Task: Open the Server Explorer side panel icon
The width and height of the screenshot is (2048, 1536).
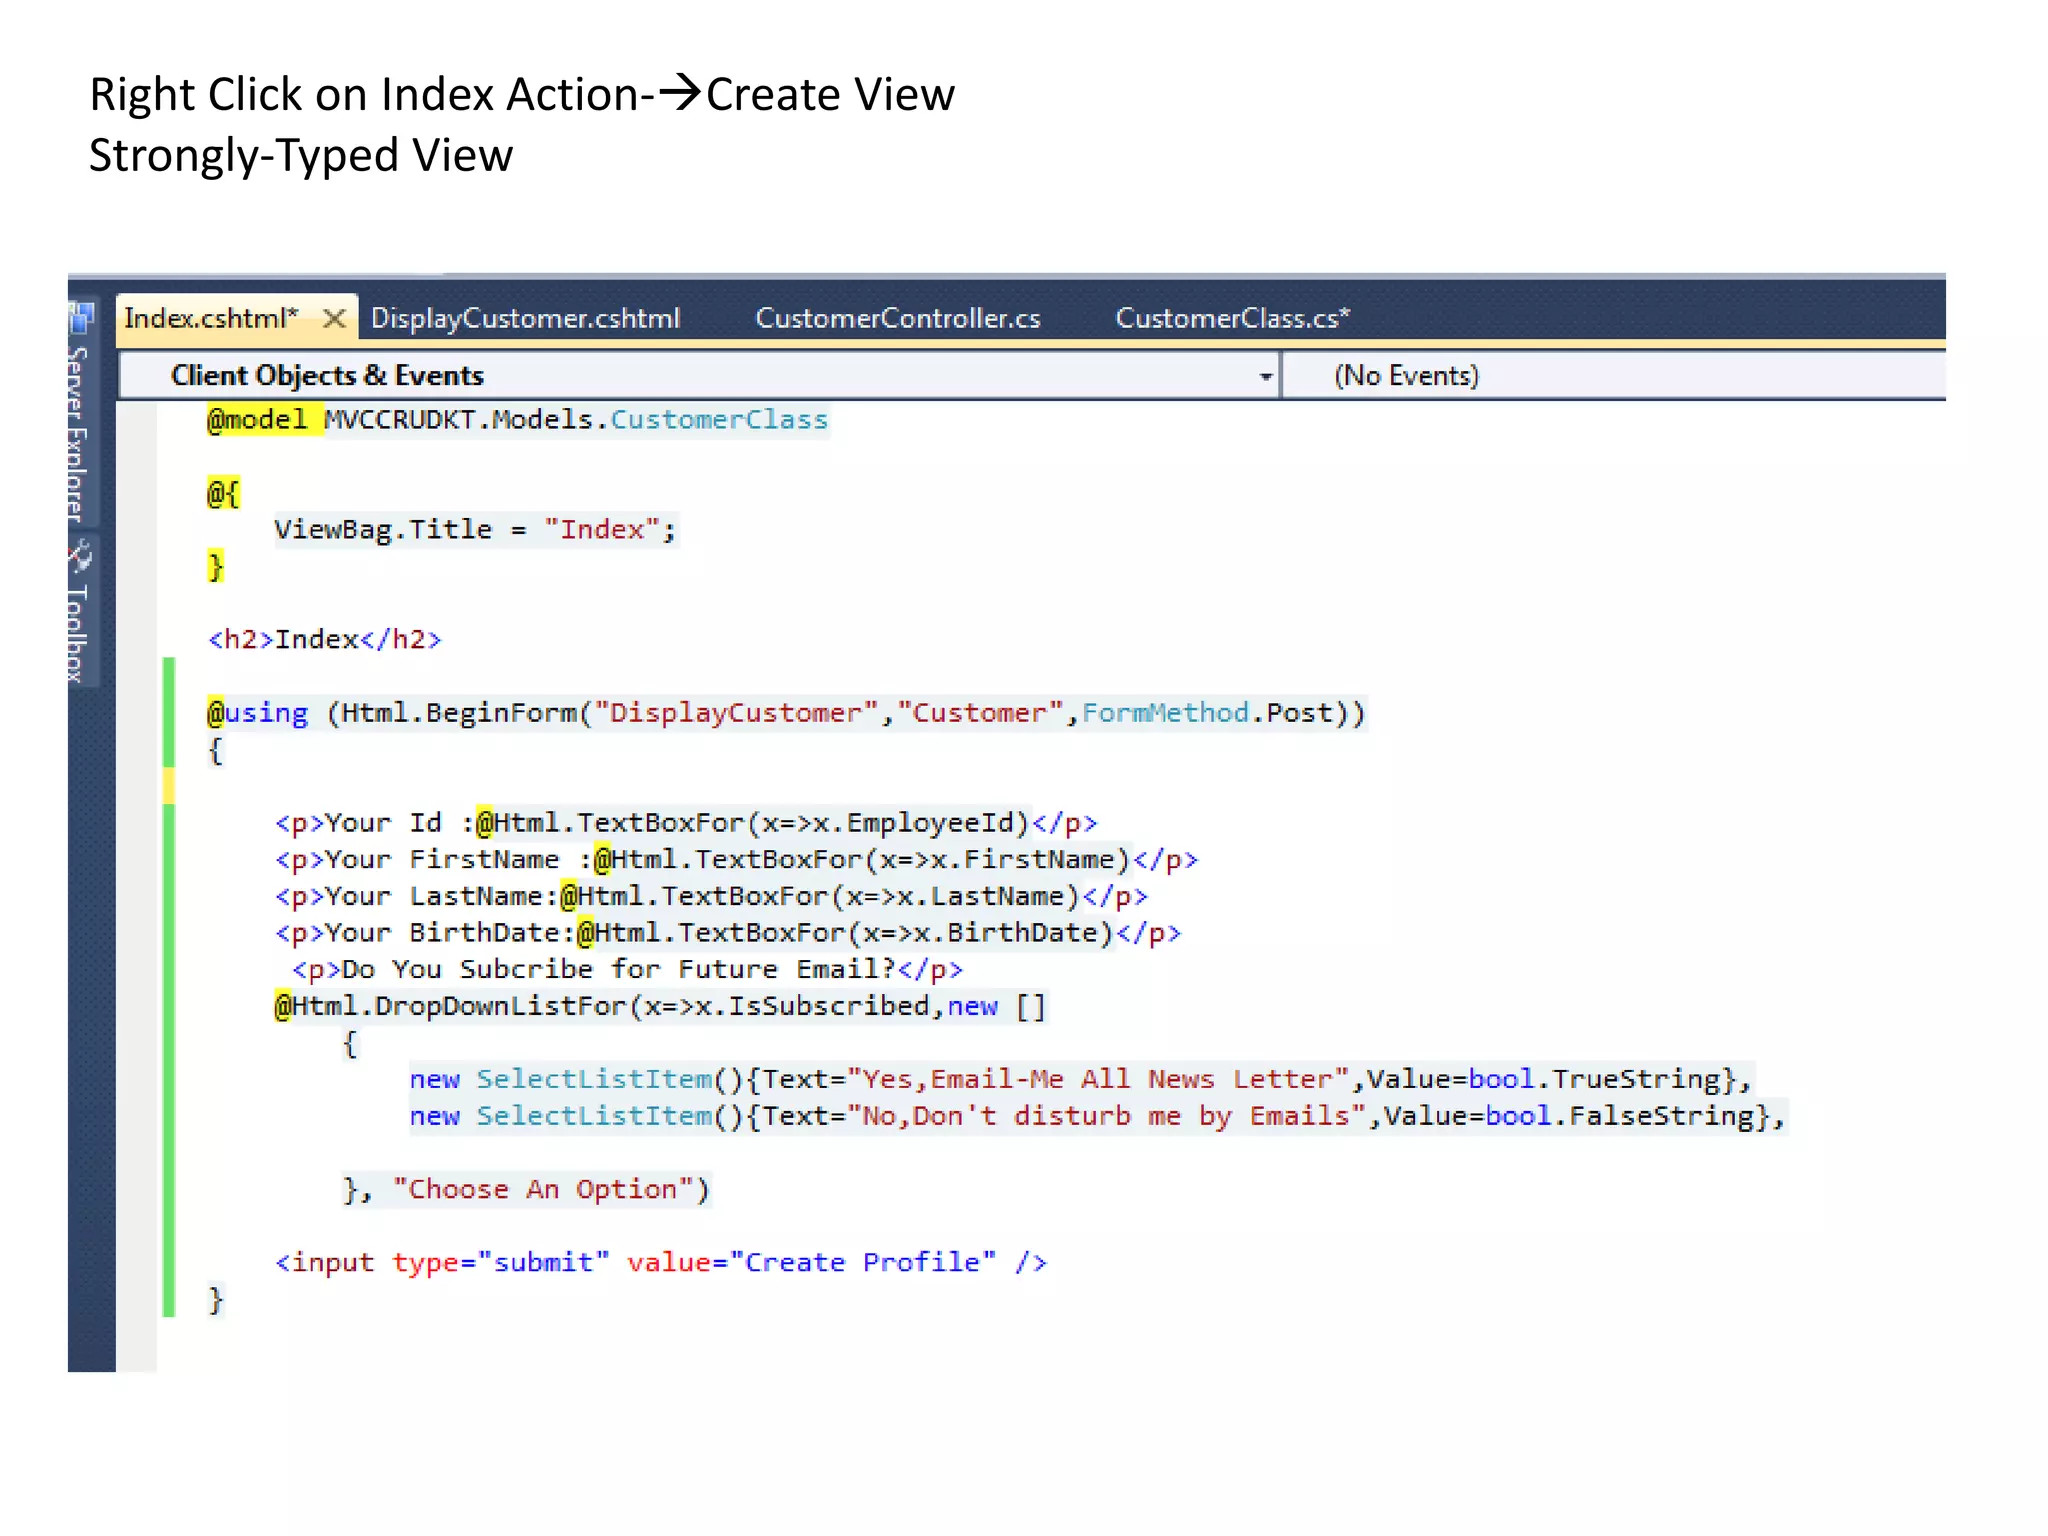Action: point(80,318)
